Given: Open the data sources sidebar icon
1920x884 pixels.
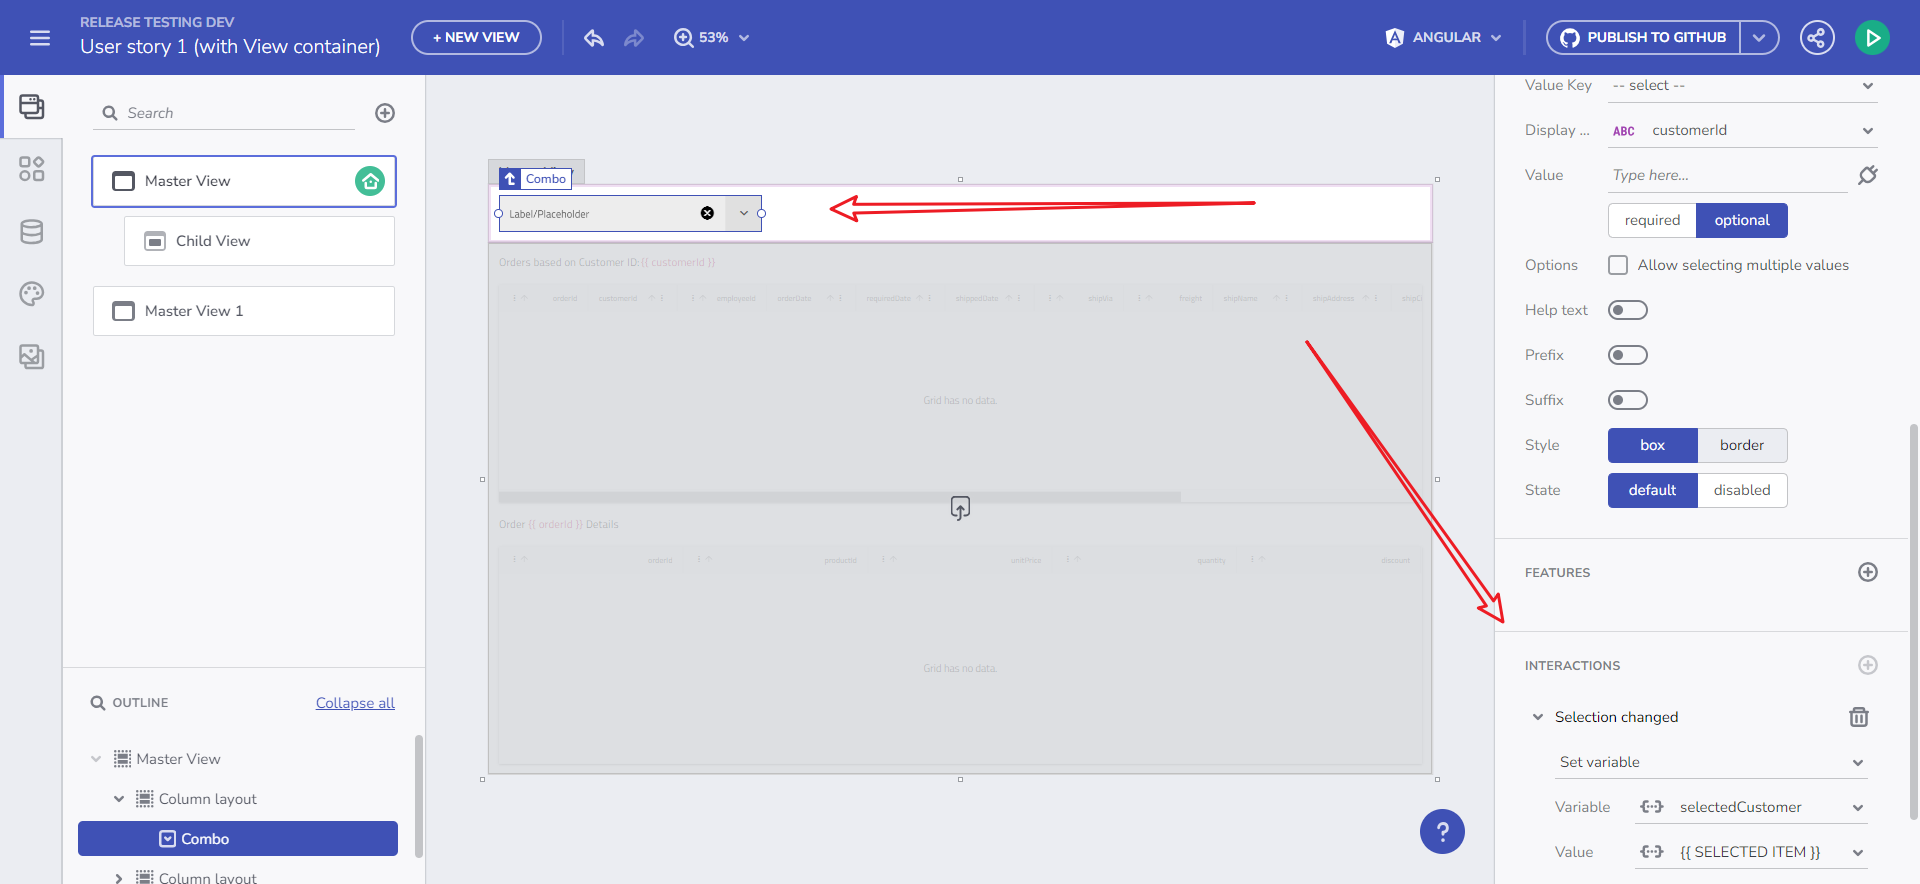Looking at the screenshot, I should coord(32,232).
